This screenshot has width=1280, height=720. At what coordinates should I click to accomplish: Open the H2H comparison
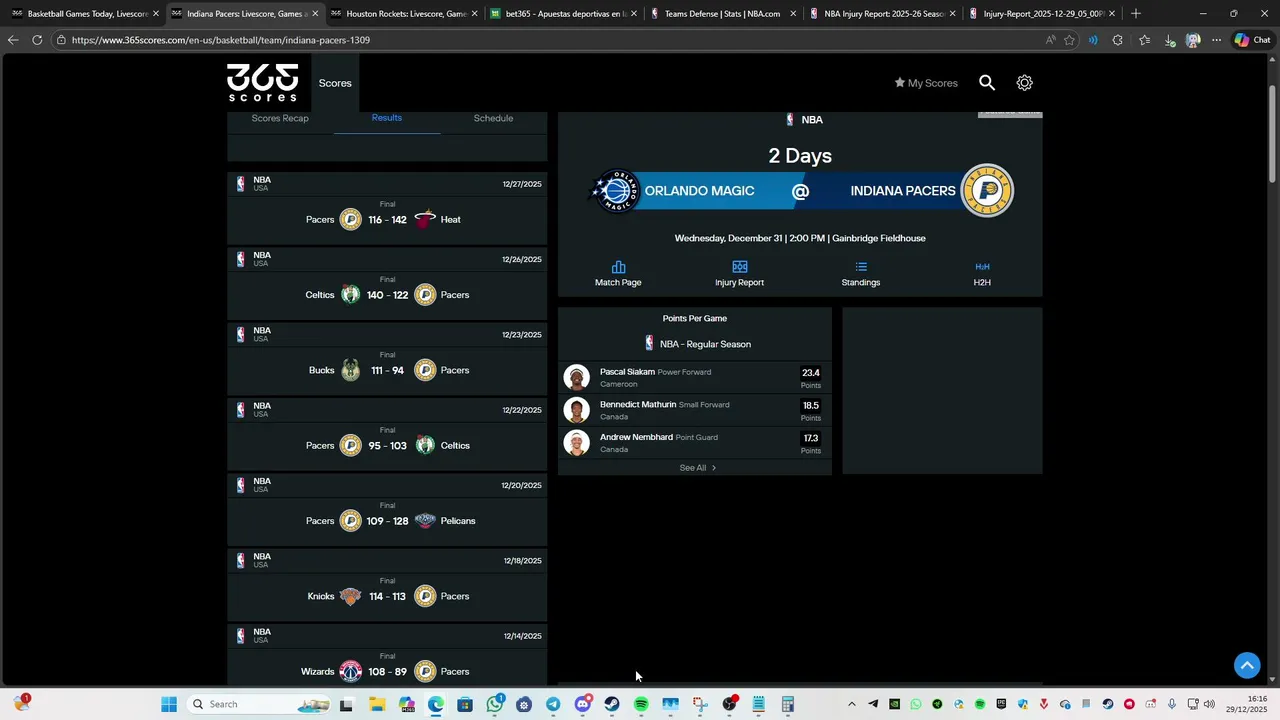(x=982, y=274)
